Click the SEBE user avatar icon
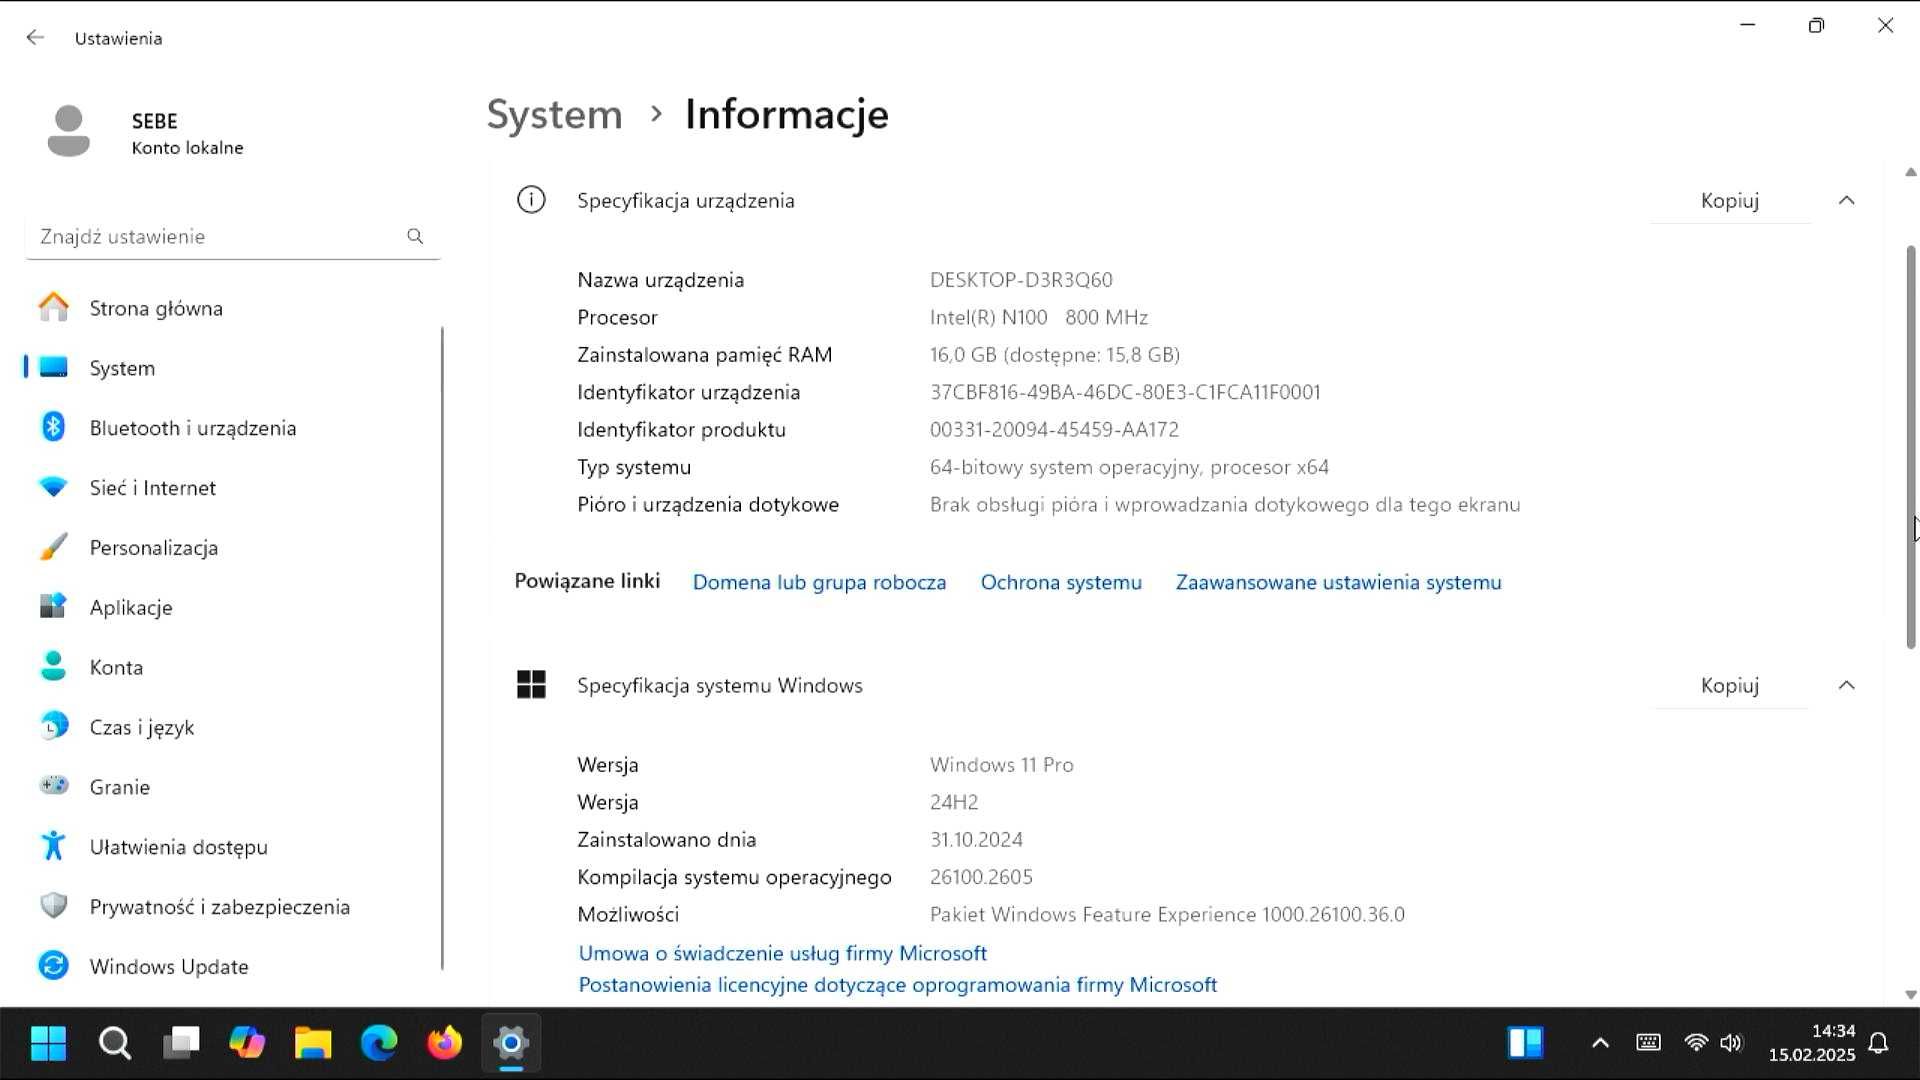 68,131
